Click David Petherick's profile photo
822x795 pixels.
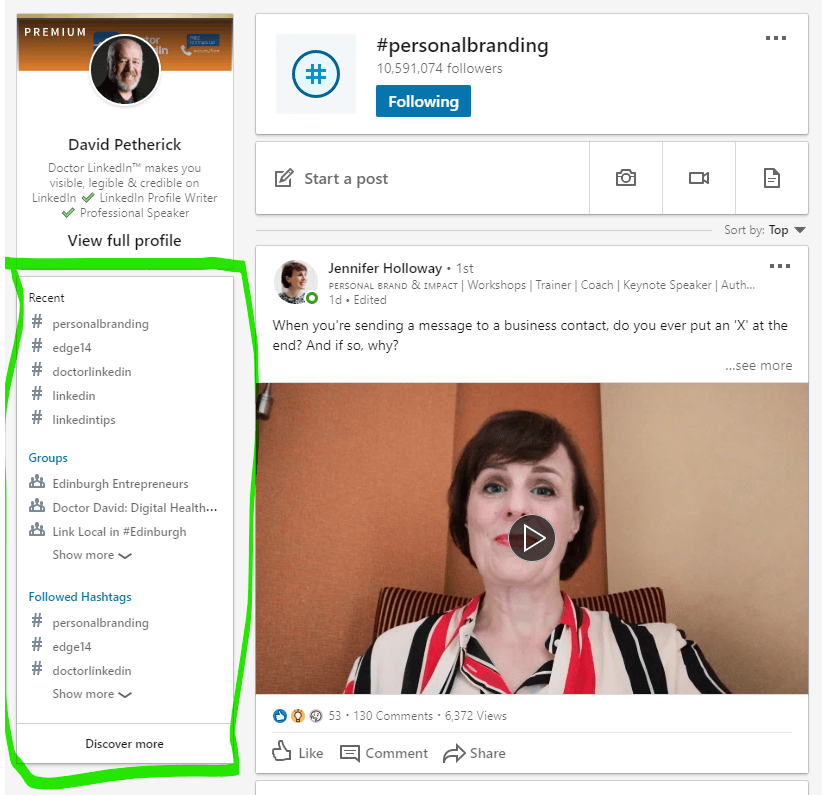[125, 69]
